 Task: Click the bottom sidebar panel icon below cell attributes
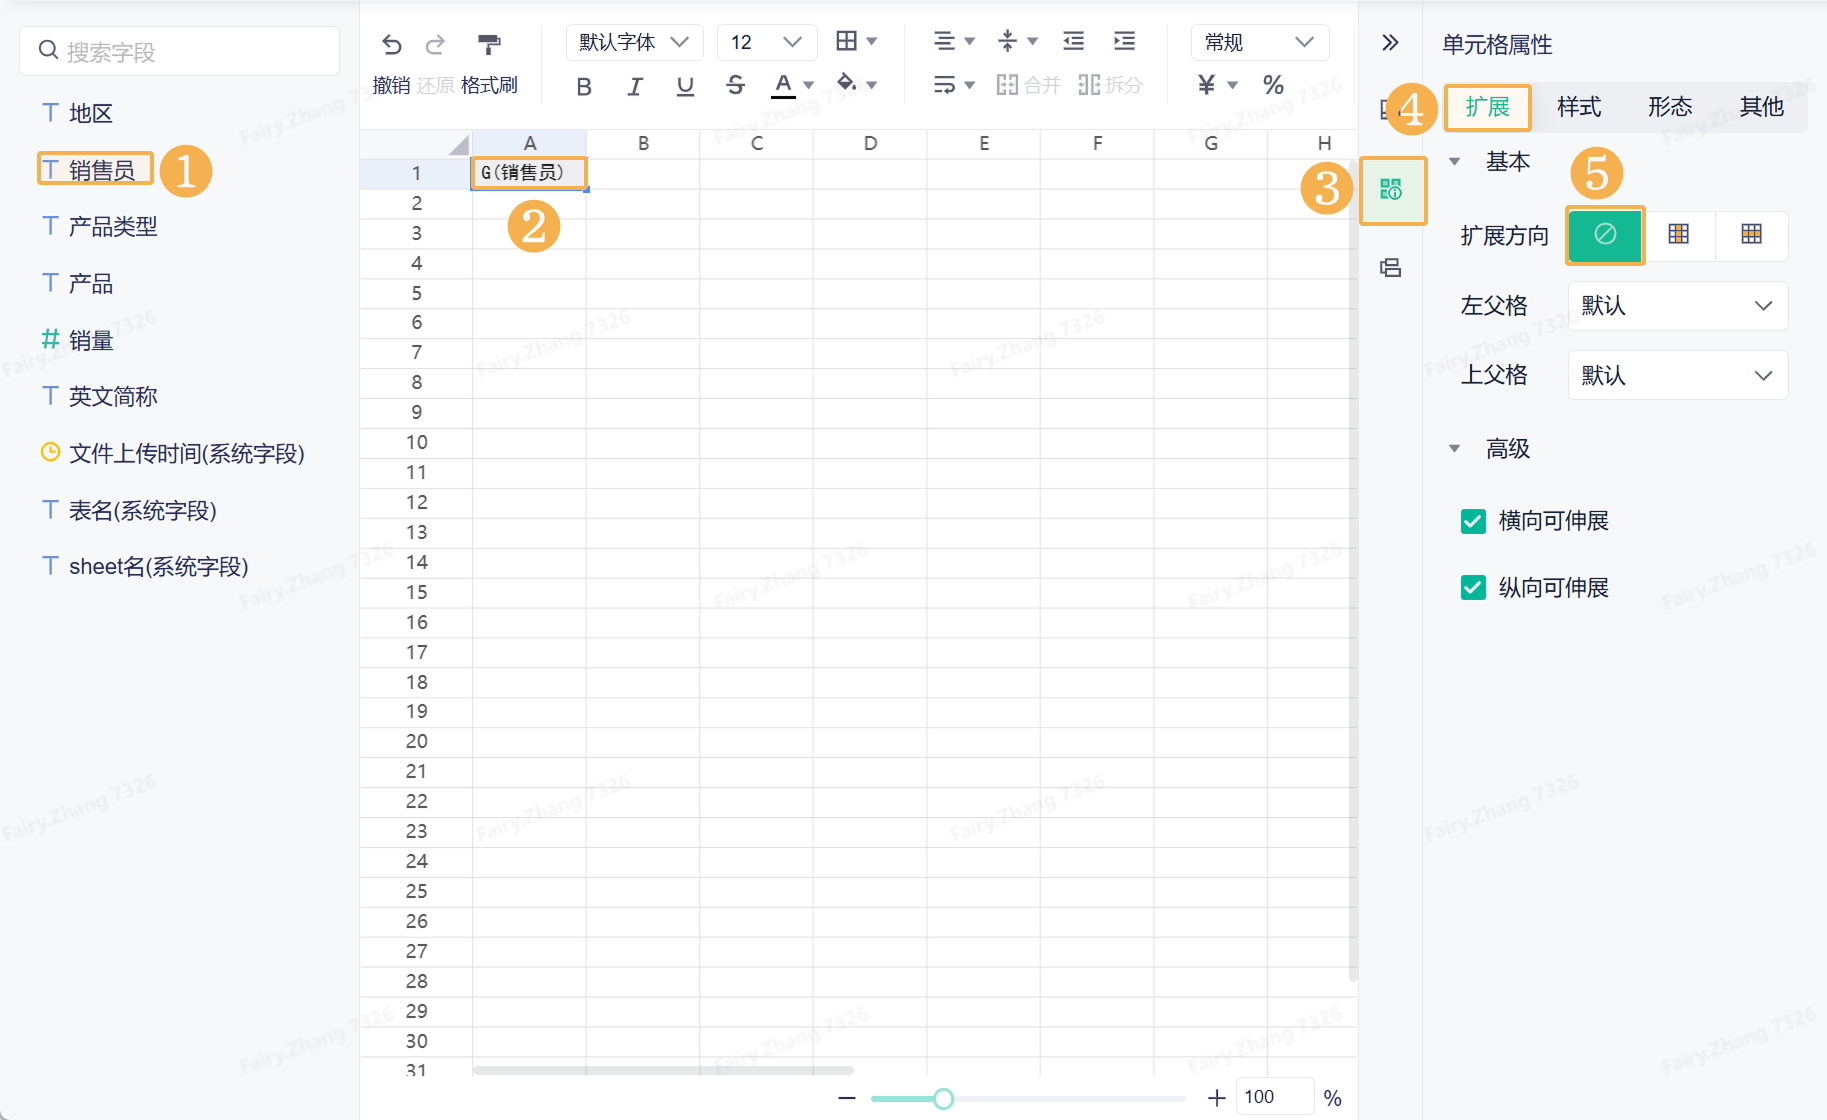click(x=1391, y=267)
